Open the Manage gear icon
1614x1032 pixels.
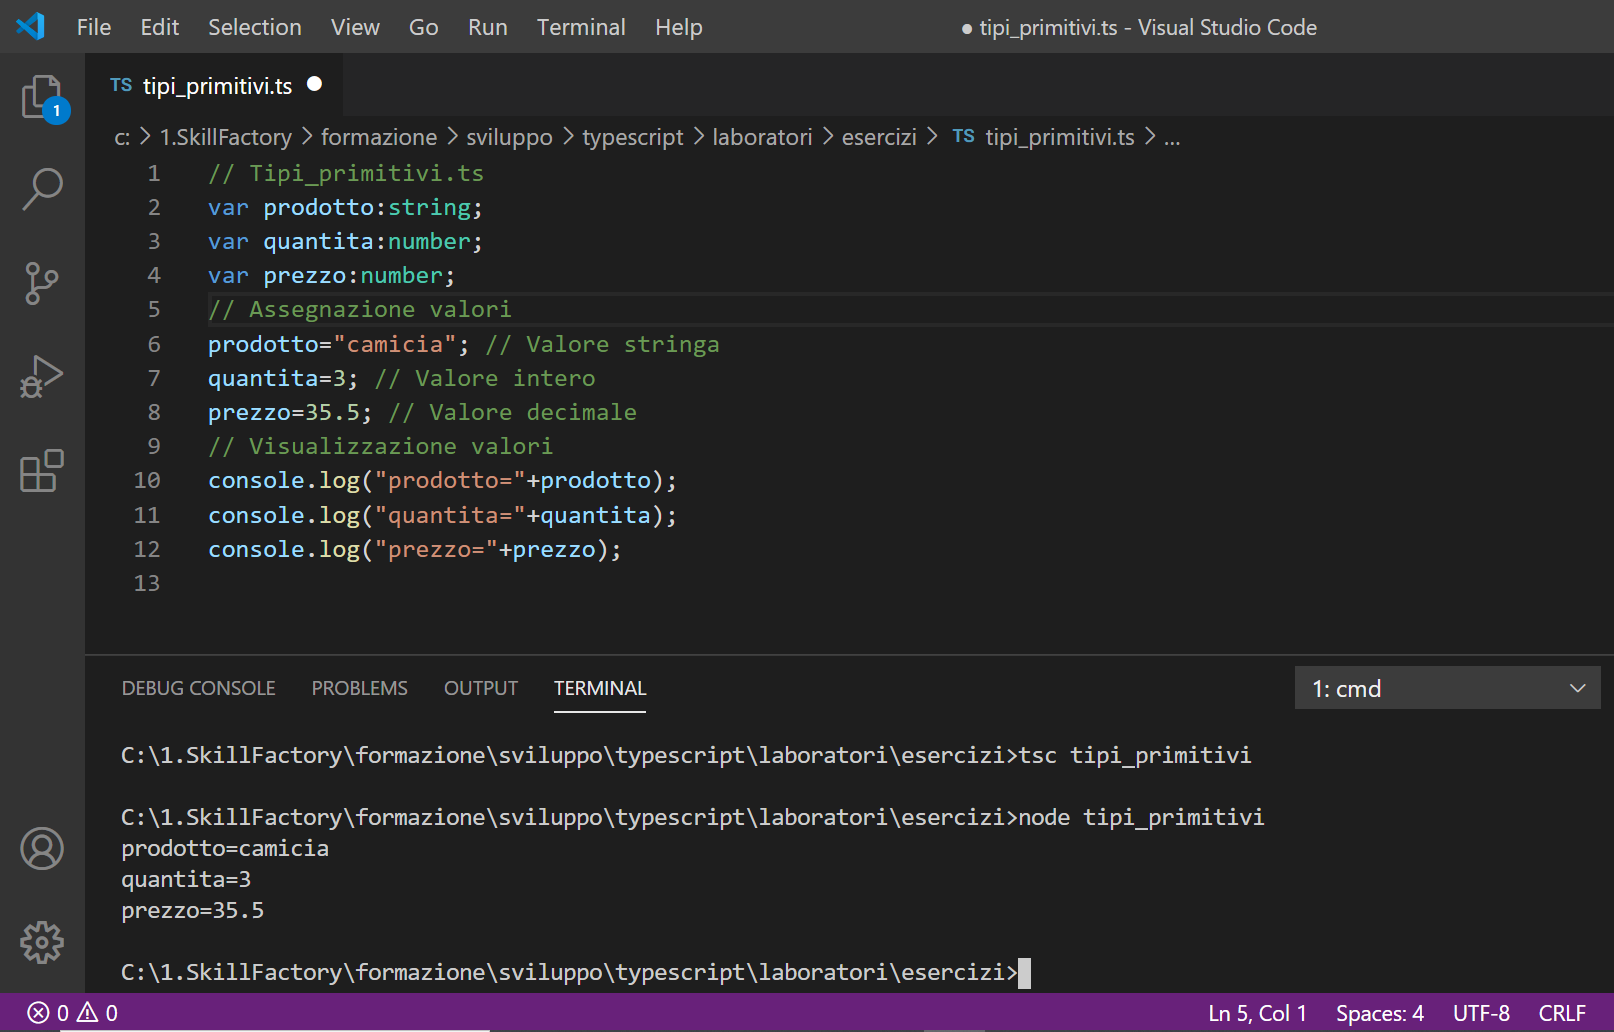pyautogui.click(x=42, y=942)
